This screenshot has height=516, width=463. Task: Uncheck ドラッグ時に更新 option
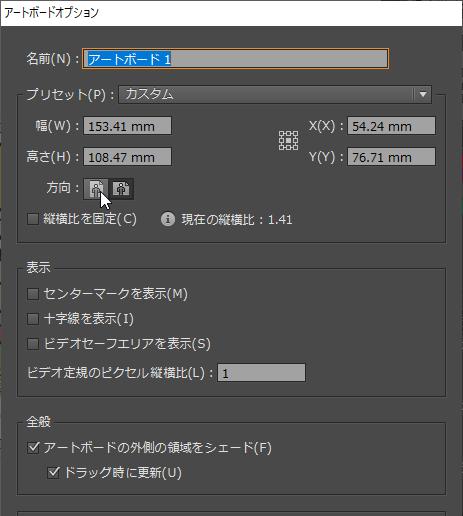point(53,473)
